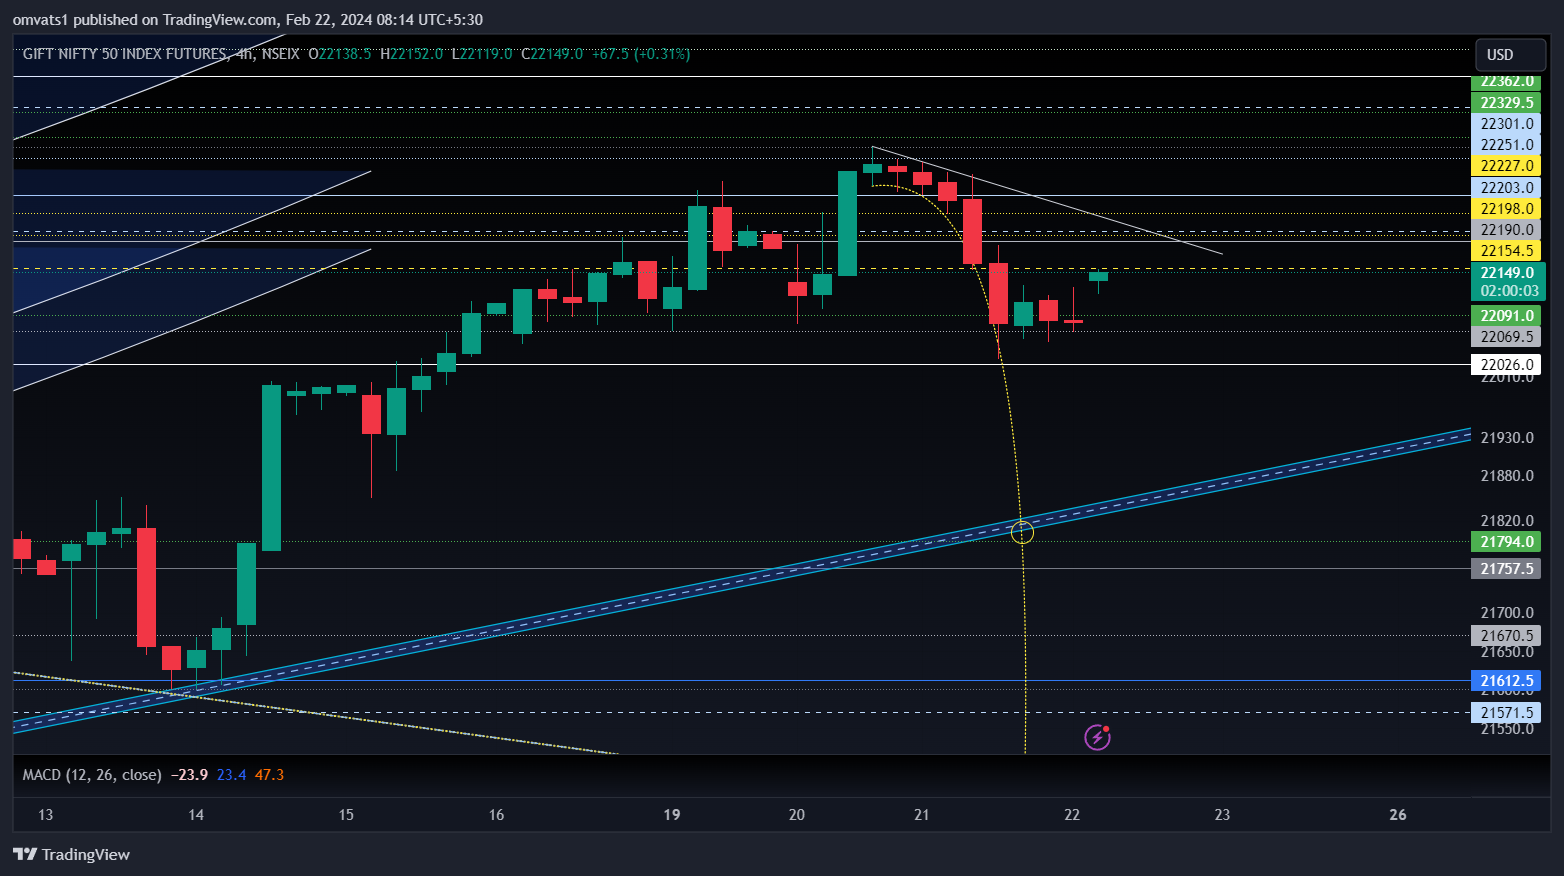The width and height of the screenshot is (1564, 876).
Task: Click the purple lightning bolt icon
Action: click(1097, 738)
